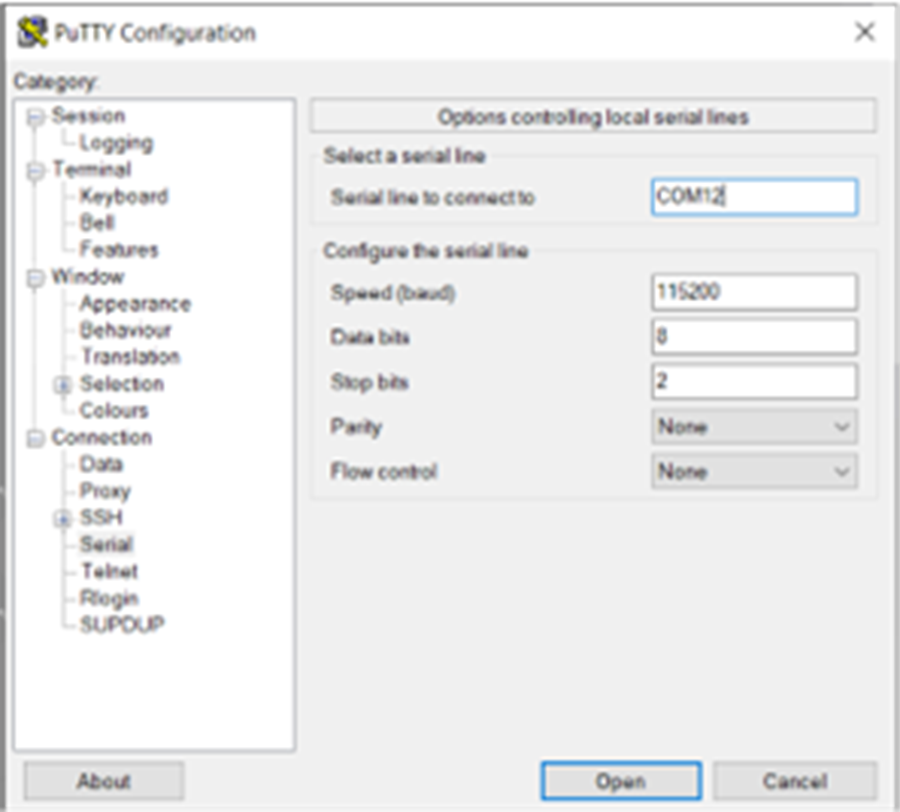Click the PuTTY icon in the title bar
Screen dimensions: 900x812
32,32
